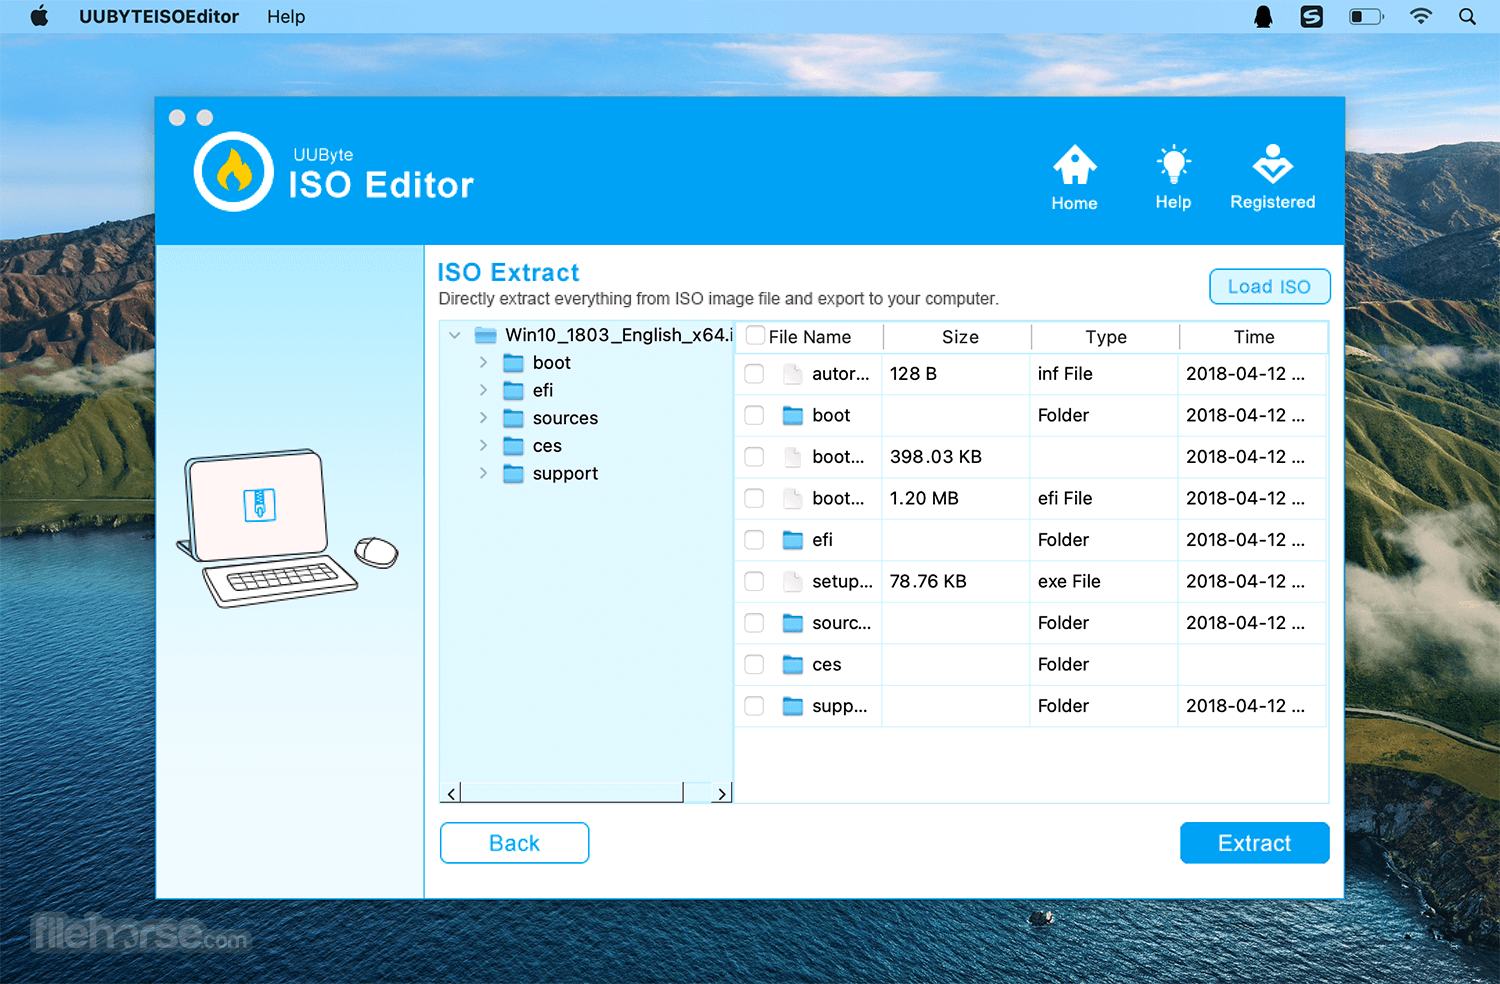Screen dimensions: 1500x984
Task: Check the setup... exe file checkbox
Action: click(754, 581)
